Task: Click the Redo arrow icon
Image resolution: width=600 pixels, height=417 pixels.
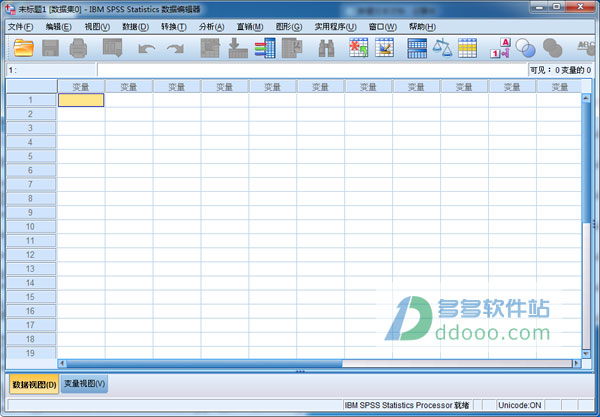Action: coord(175,49)
